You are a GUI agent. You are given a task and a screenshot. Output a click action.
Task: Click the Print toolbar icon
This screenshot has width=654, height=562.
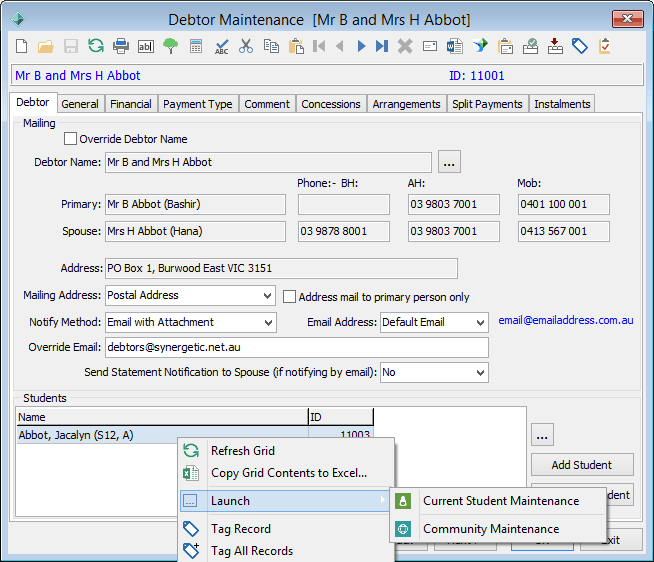pos(121,46)
